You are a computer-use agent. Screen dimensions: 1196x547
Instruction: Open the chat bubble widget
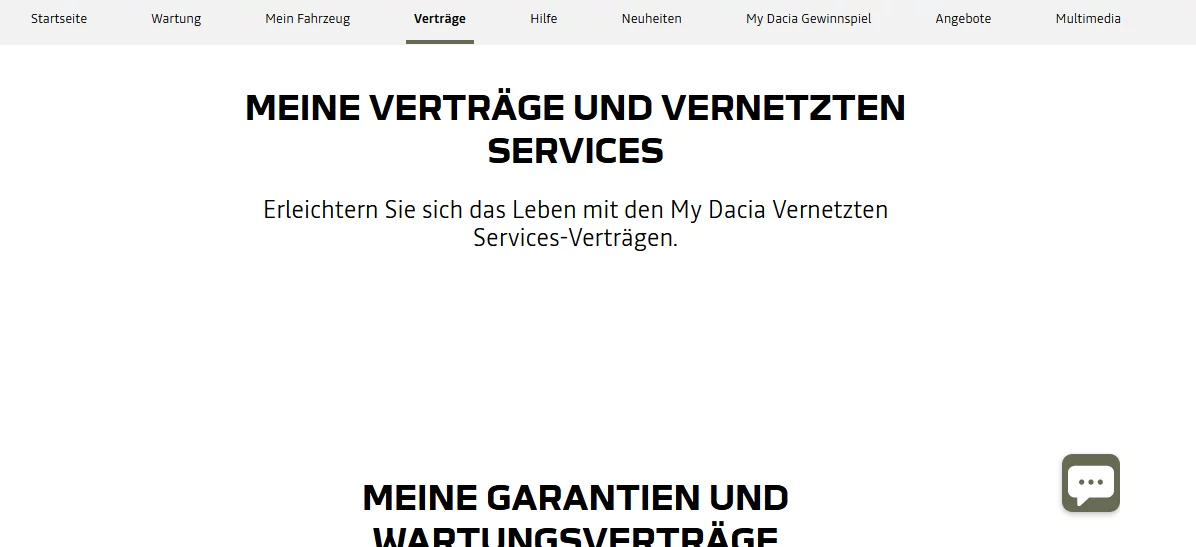click(x=1091, y=483)
